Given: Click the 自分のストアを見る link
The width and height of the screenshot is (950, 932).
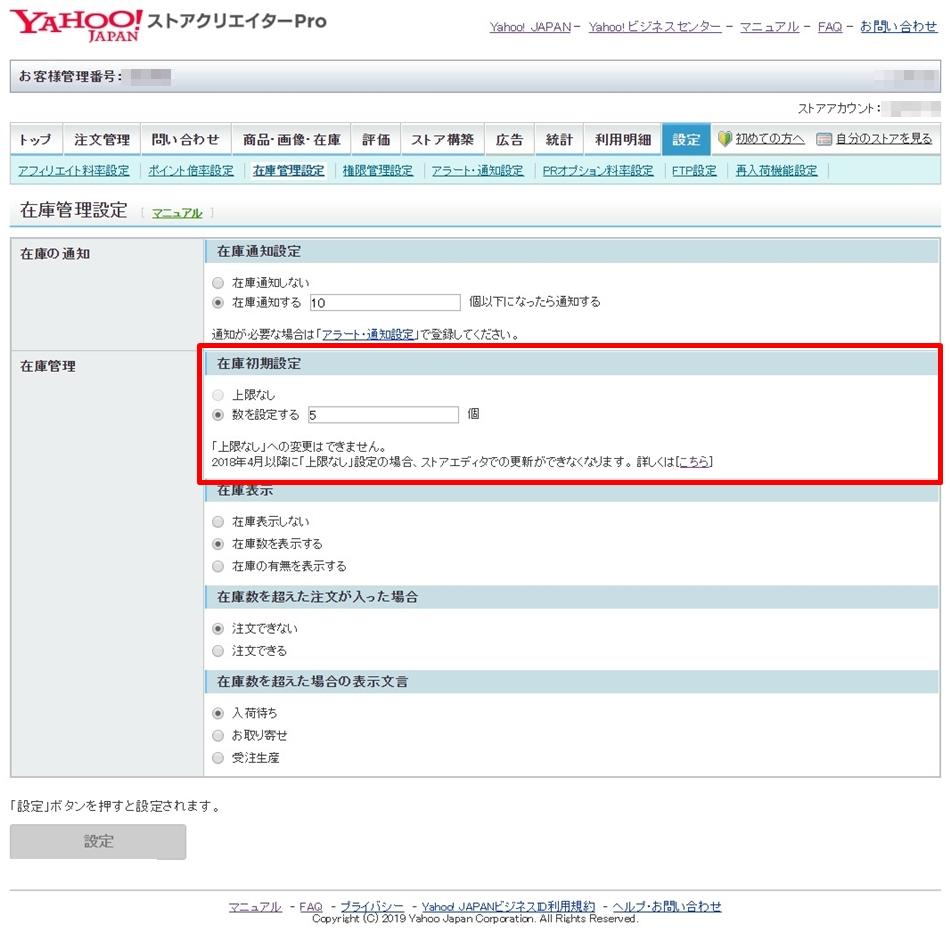Looking at the screenshot, I should 884,139.
